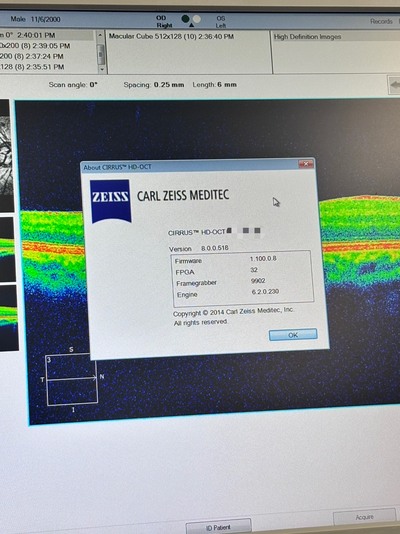The width and height of the screenshot is (400, 534).
Task: Select Macular Cube 512x128 2:36:40 PM entry
Action: 171,36
